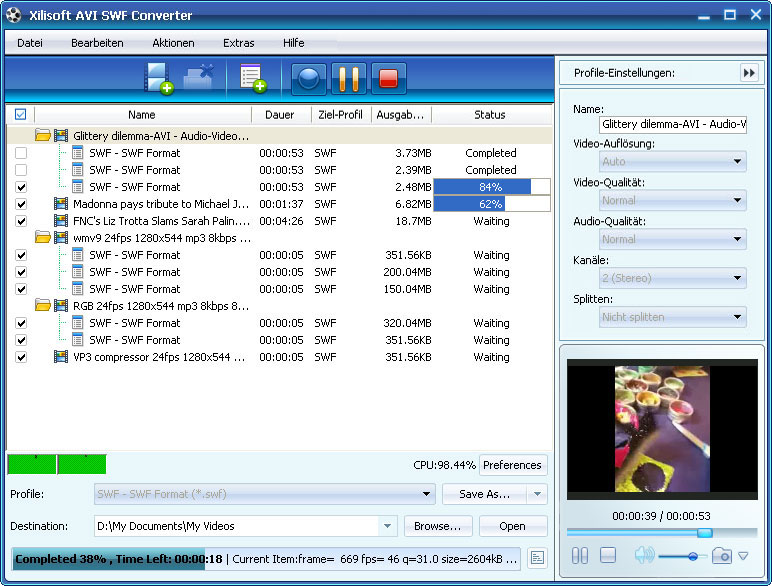Click the Open destination button
The width and height of the screenshot is (772, 586).
513,526
